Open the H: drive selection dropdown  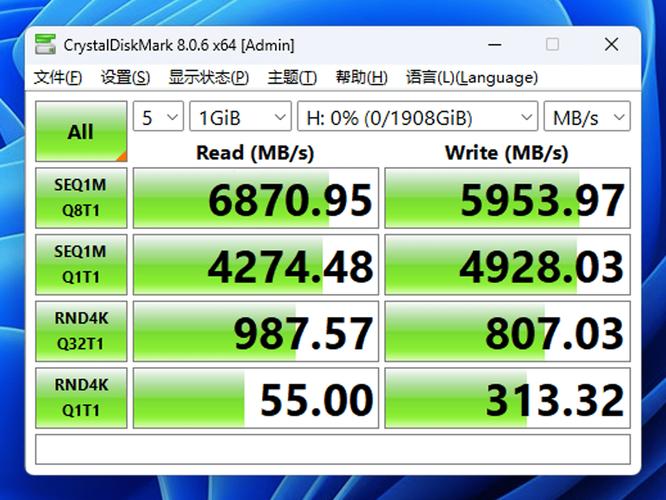pos(418,116)
